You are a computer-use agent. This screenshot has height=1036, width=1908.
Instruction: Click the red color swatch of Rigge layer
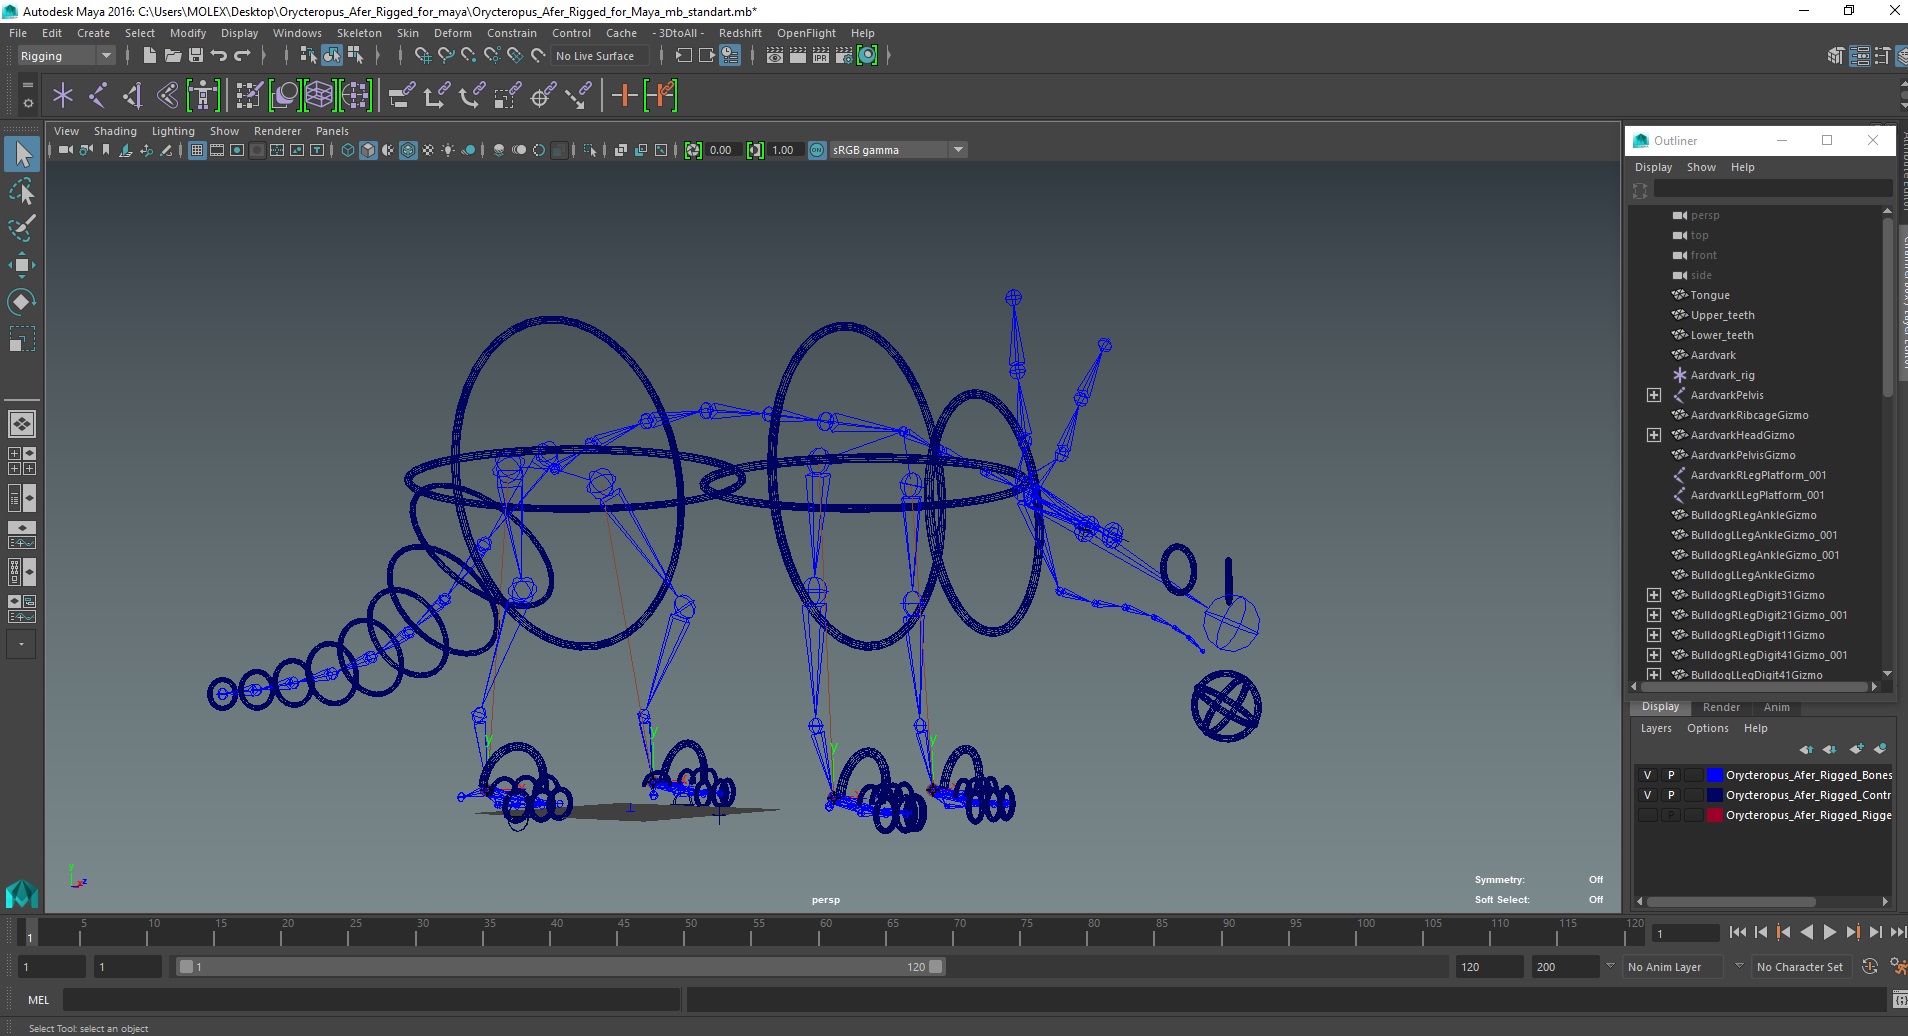coord(1714,815)
